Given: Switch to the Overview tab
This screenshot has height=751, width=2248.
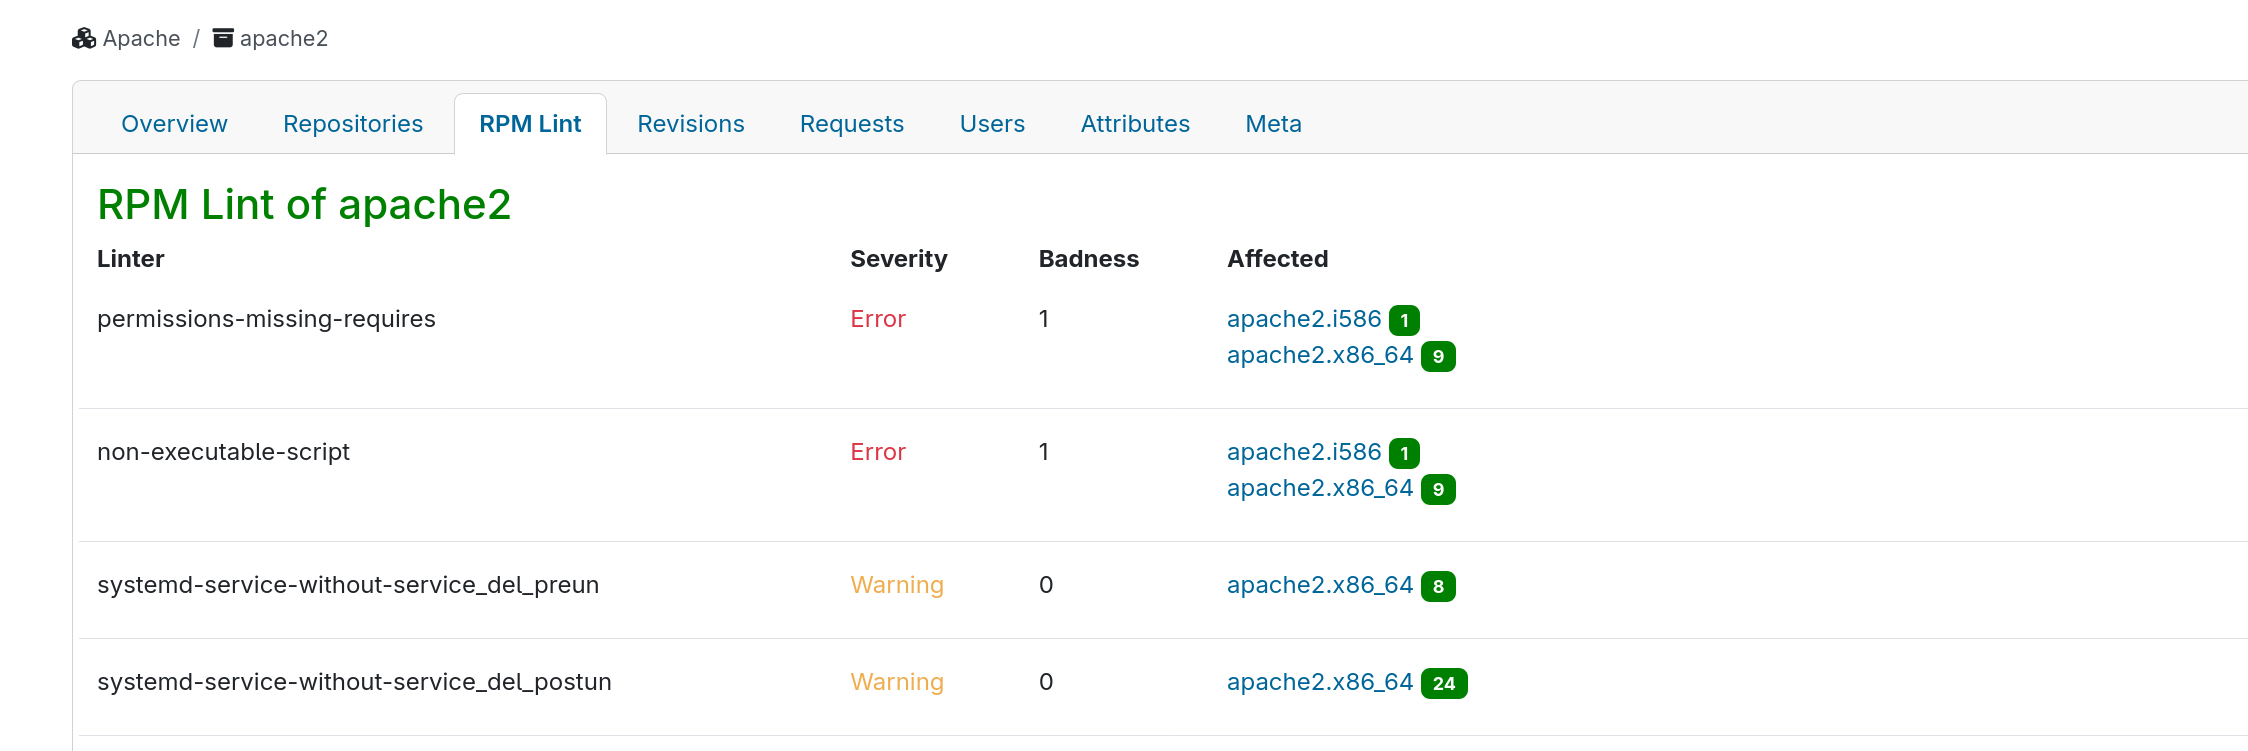Looking at the screenshot, I should [174, 124].
